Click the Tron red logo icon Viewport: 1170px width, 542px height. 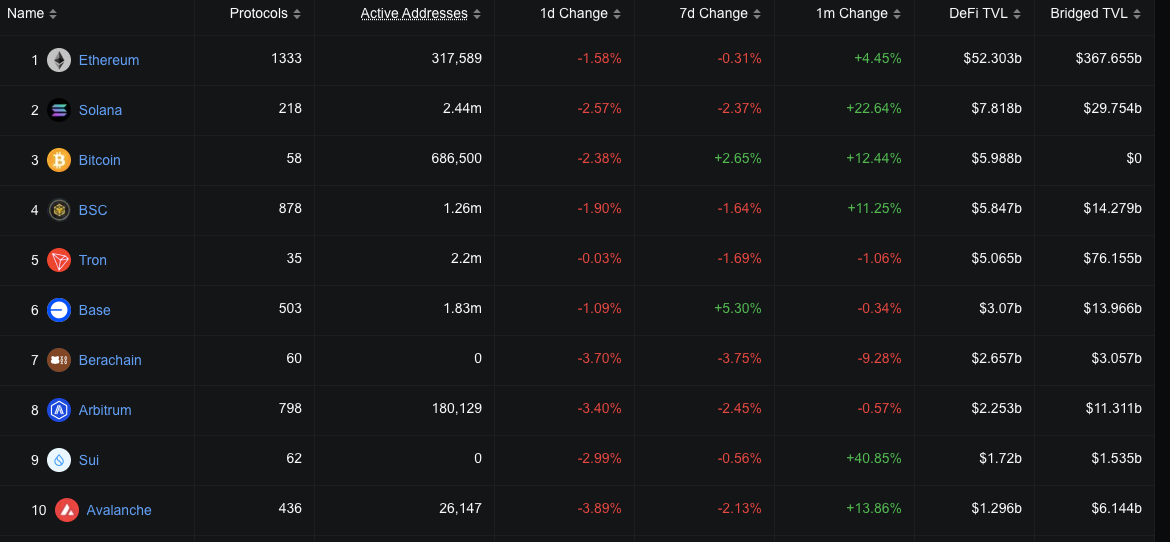(59, 260)
